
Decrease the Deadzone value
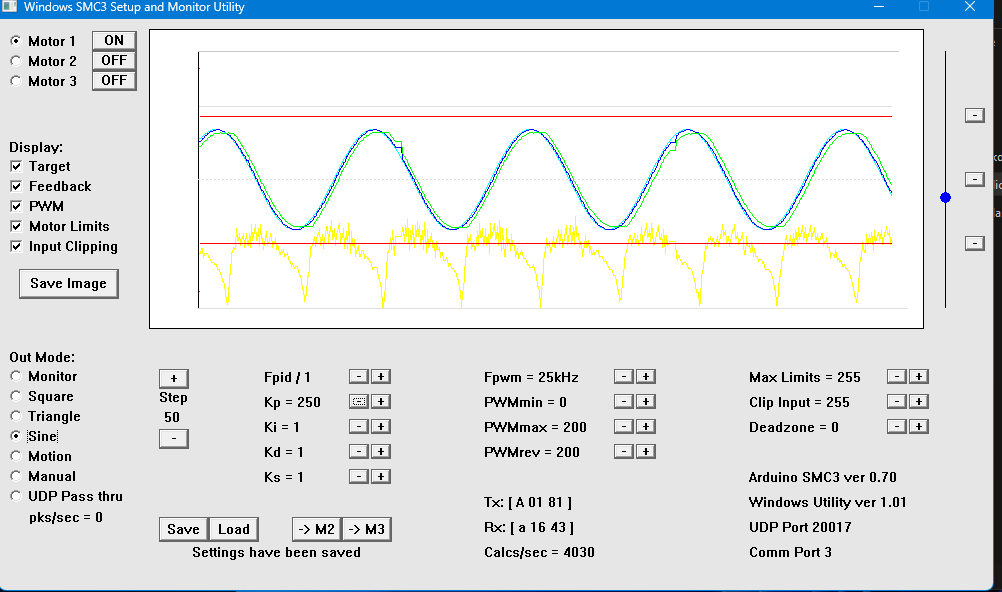pos(896,427)
